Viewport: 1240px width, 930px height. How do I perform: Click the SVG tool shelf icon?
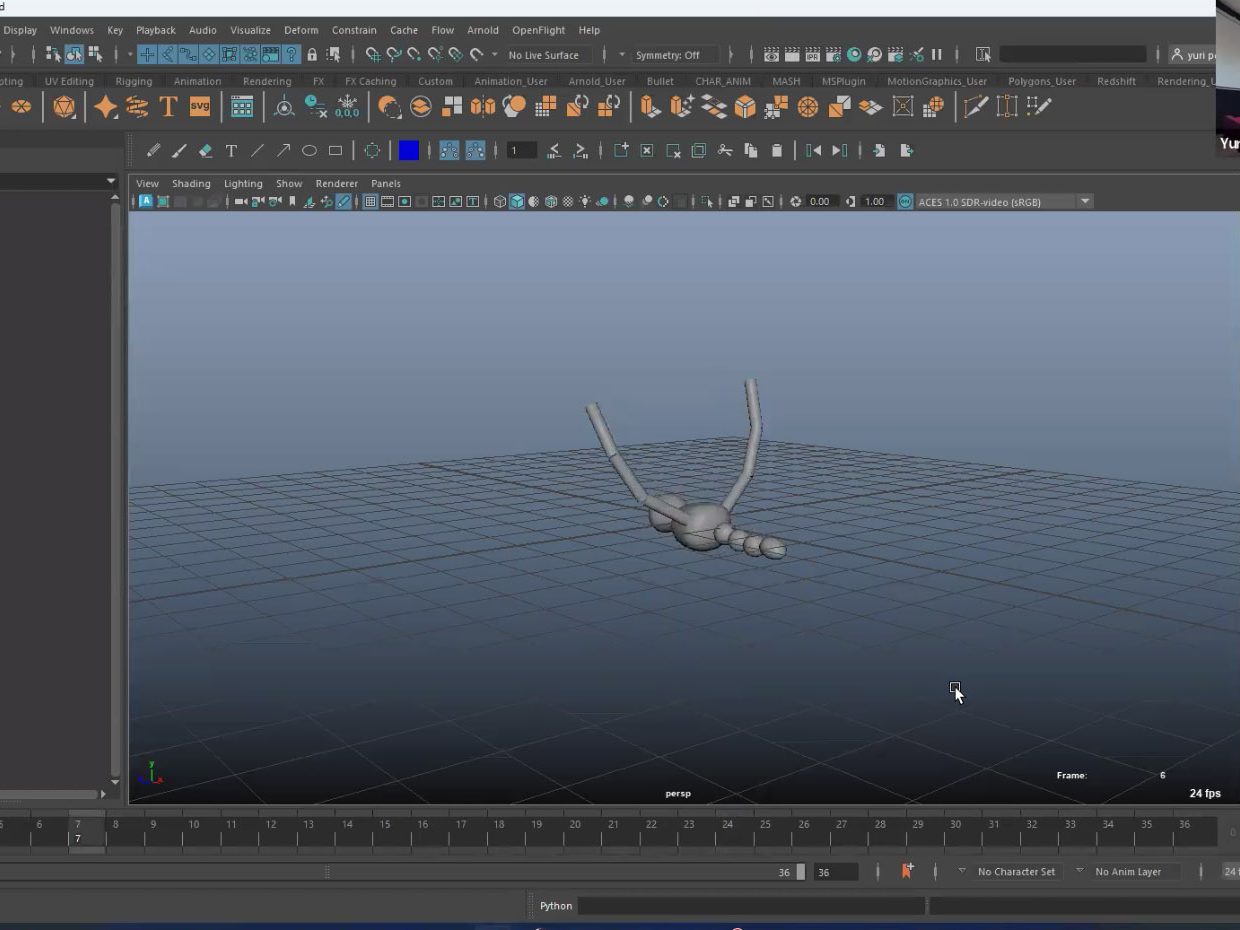pyautogui.click(x=200, y=107)
